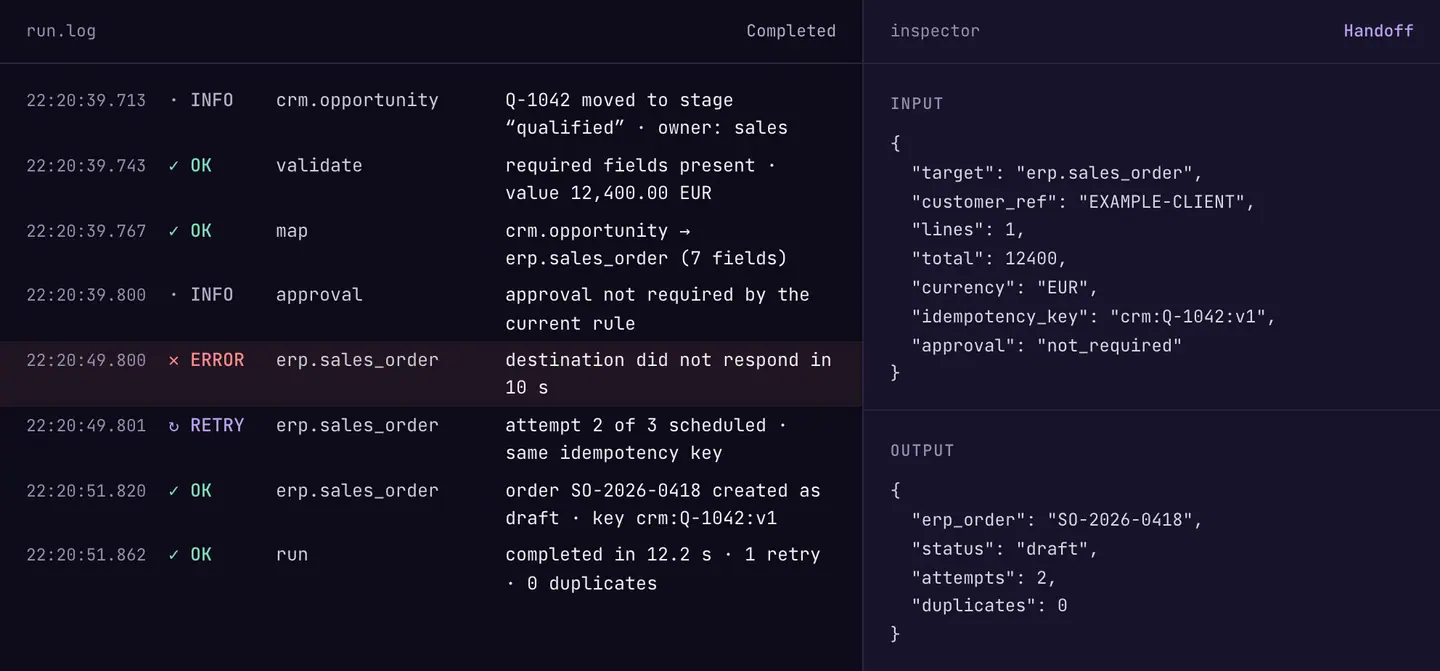Click the "attempts": 2 JSON line
Viewport: 1440px width, 671px height.
(984, 578)
